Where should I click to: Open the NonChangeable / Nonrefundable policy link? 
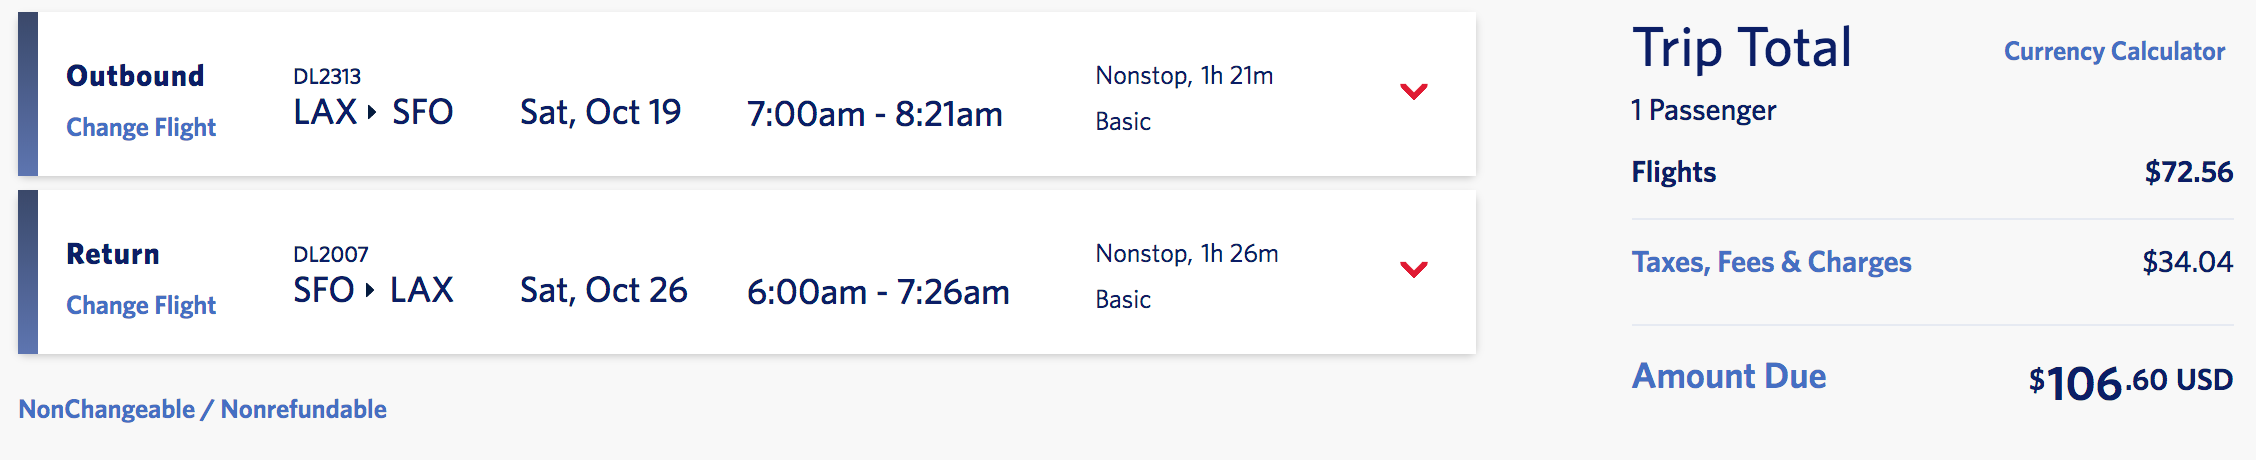coord(203,410)
